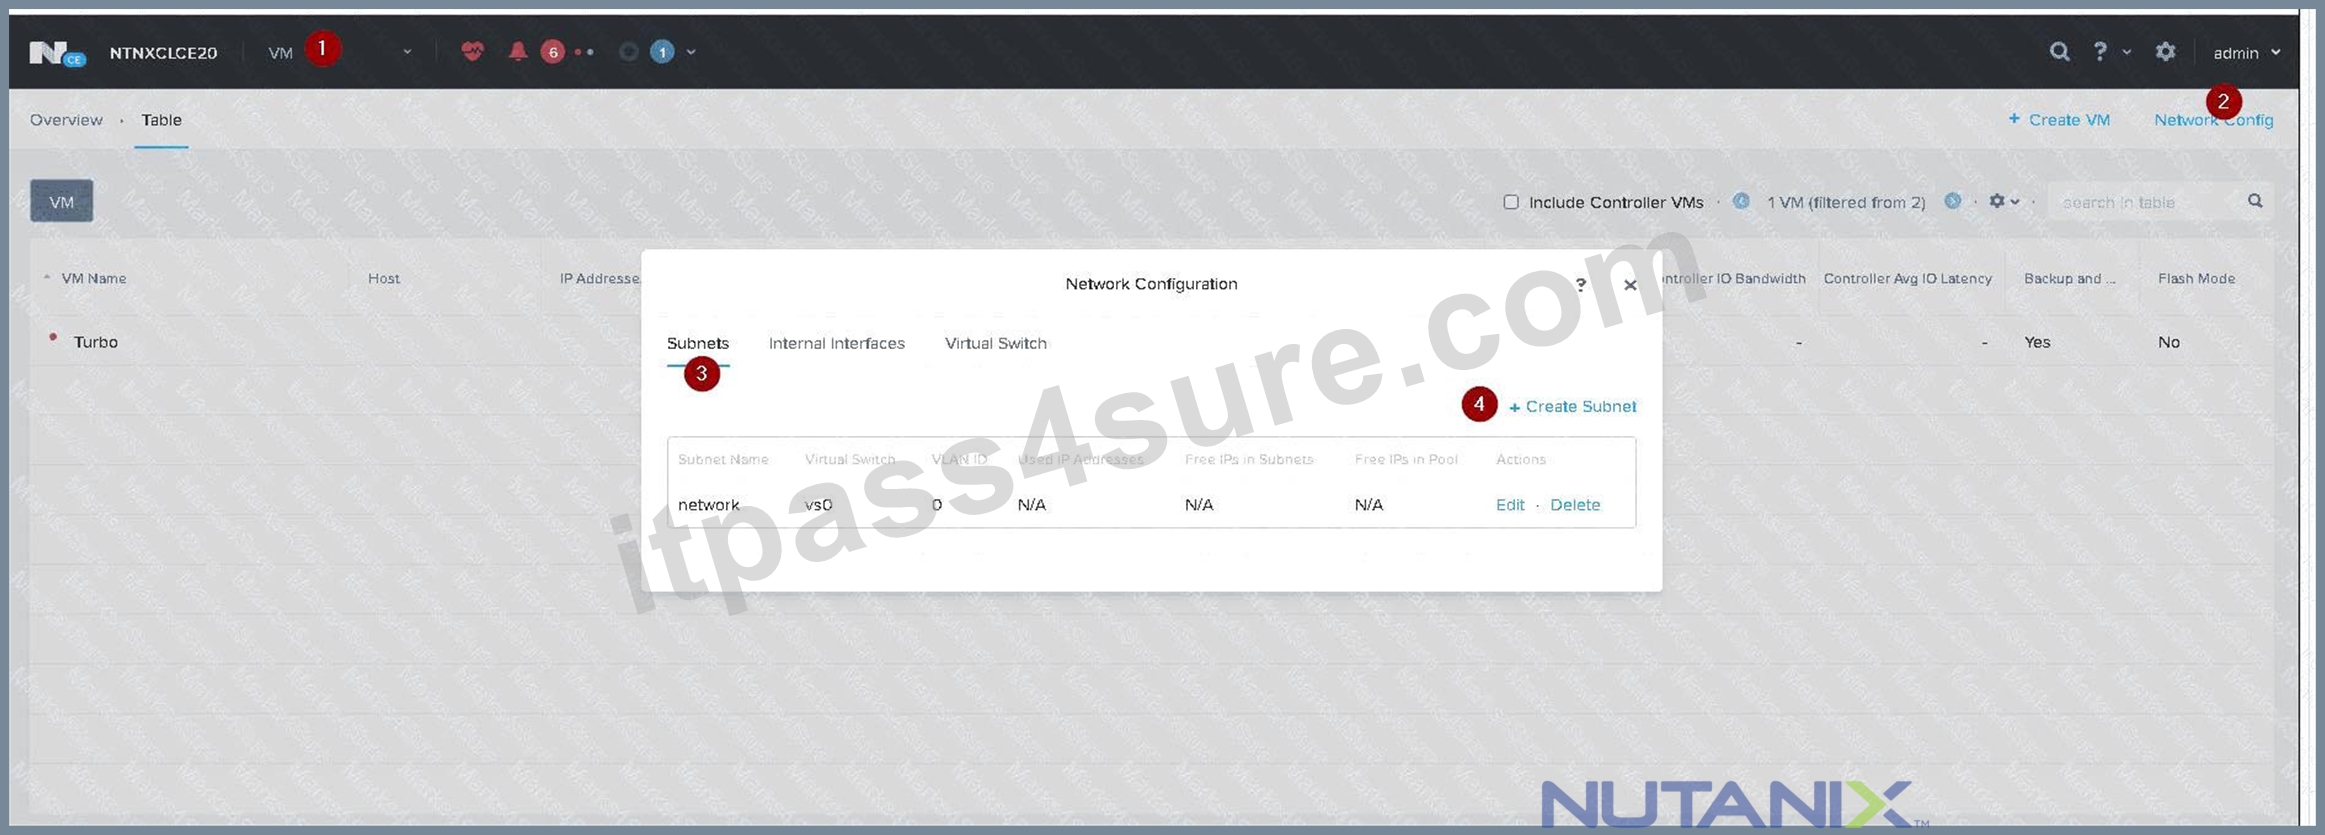Image resolution: width=2325 pixels, height=835 pixels.
Task: Click the Nutanix logo icon
Action: coord(57,53)
